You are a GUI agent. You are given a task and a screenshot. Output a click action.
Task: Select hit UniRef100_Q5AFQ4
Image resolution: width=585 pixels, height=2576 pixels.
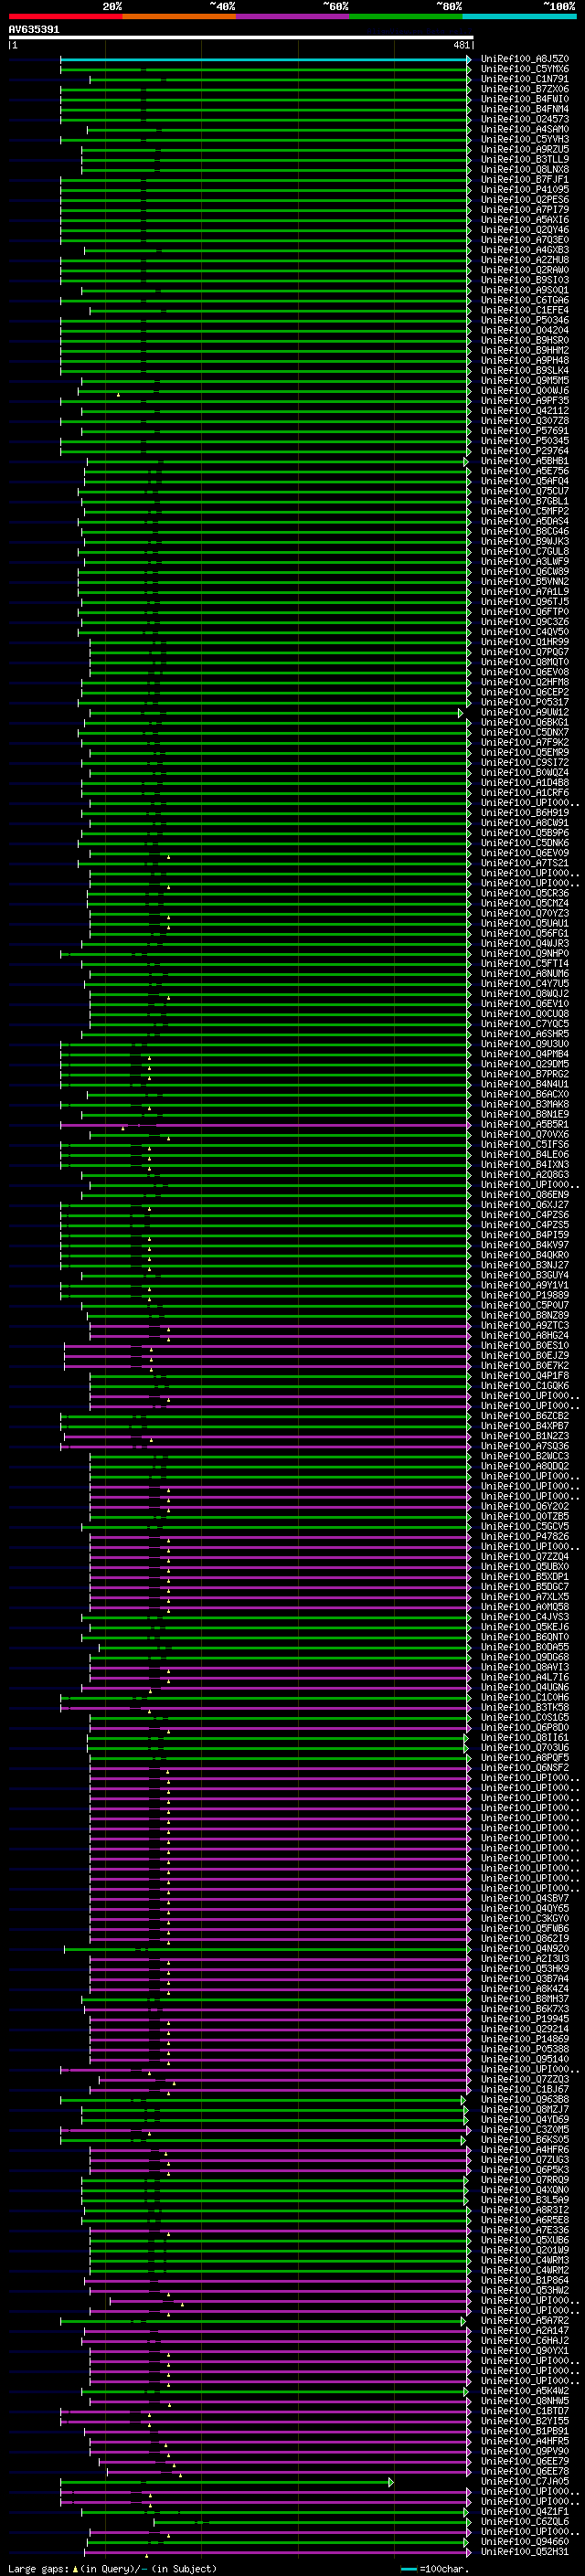click(525, 481)
